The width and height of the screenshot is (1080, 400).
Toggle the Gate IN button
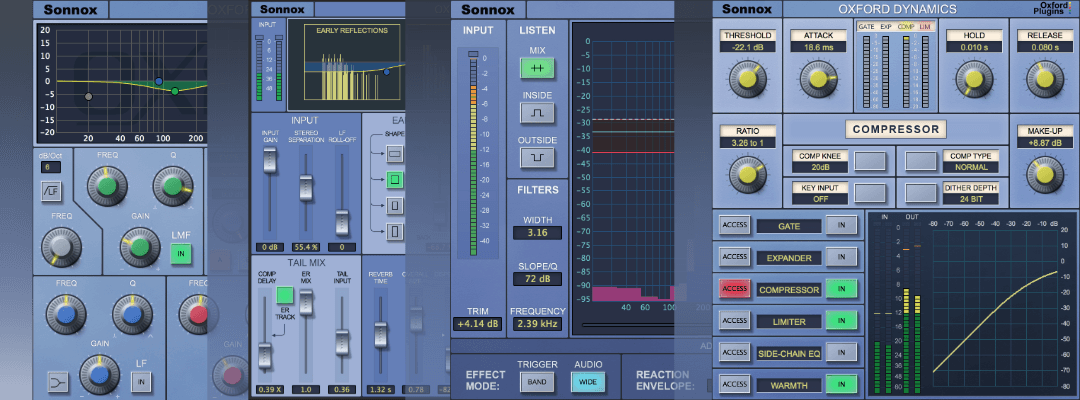pyautogui.click(x=841, y=227)
